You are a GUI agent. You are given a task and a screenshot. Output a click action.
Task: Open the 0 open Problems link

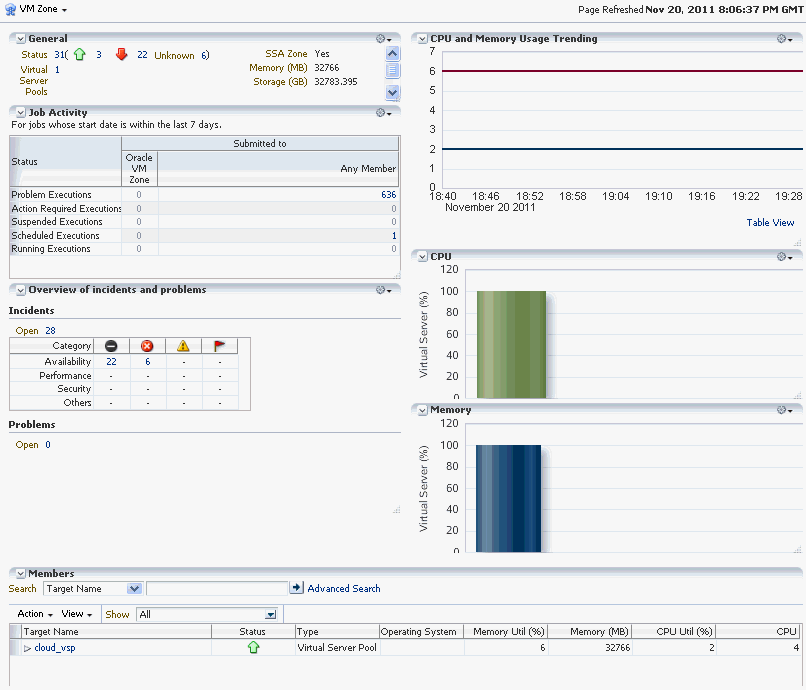(x=48, y=445)
